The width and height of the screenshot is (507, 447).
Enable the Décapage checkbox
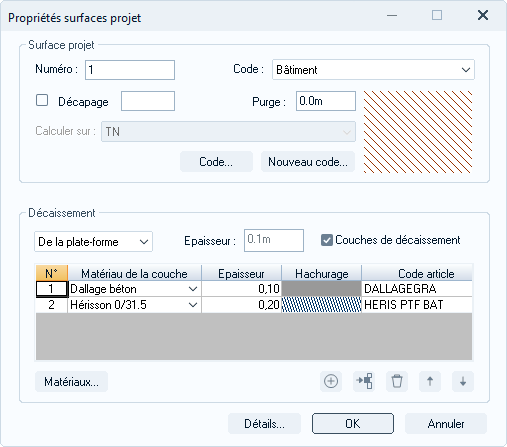click(x=42, y=101)
